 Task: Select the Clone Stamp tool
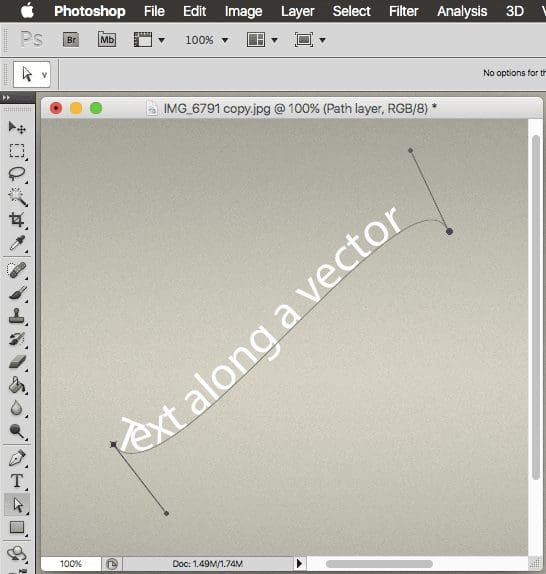[x=17, y=316]
